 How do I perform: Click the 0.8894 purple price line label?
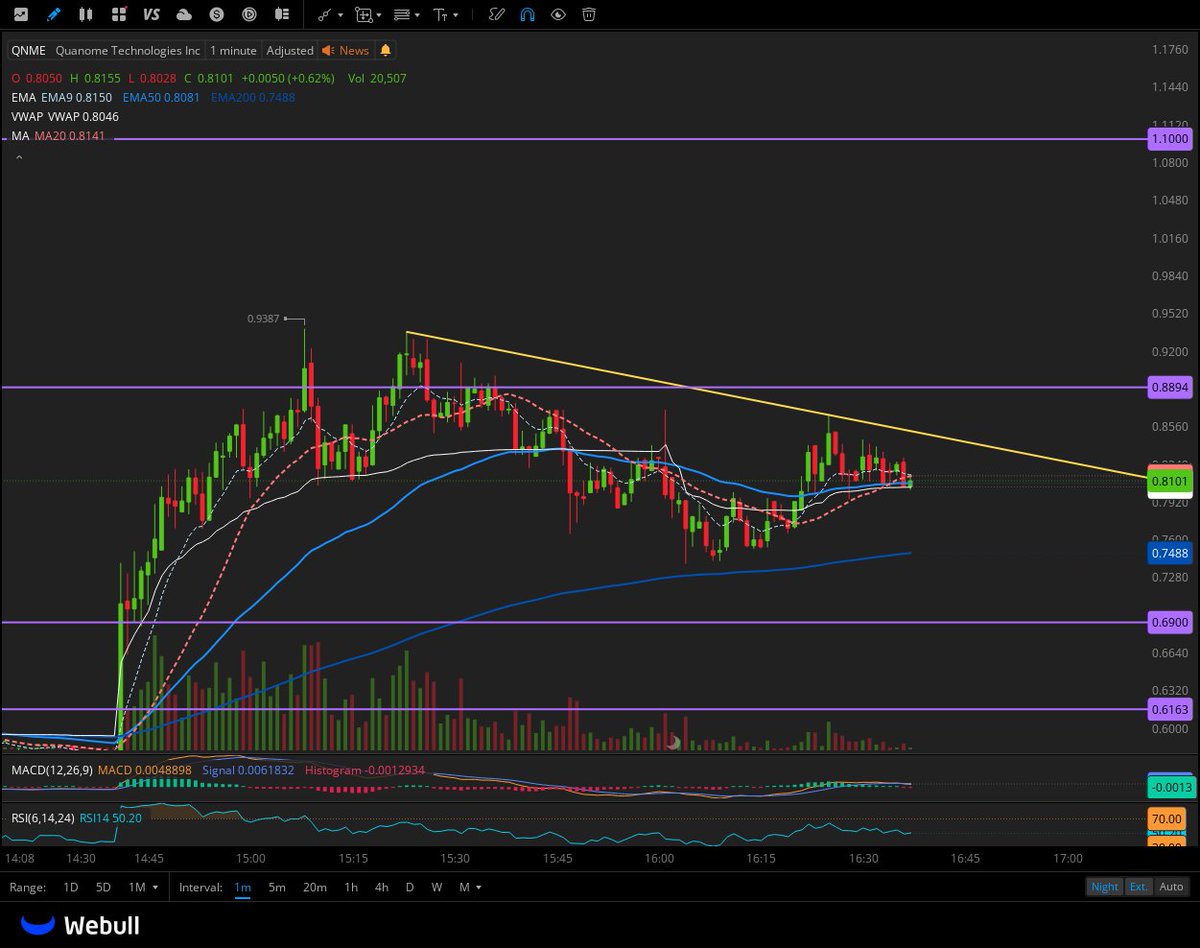tap(1169, 387)
